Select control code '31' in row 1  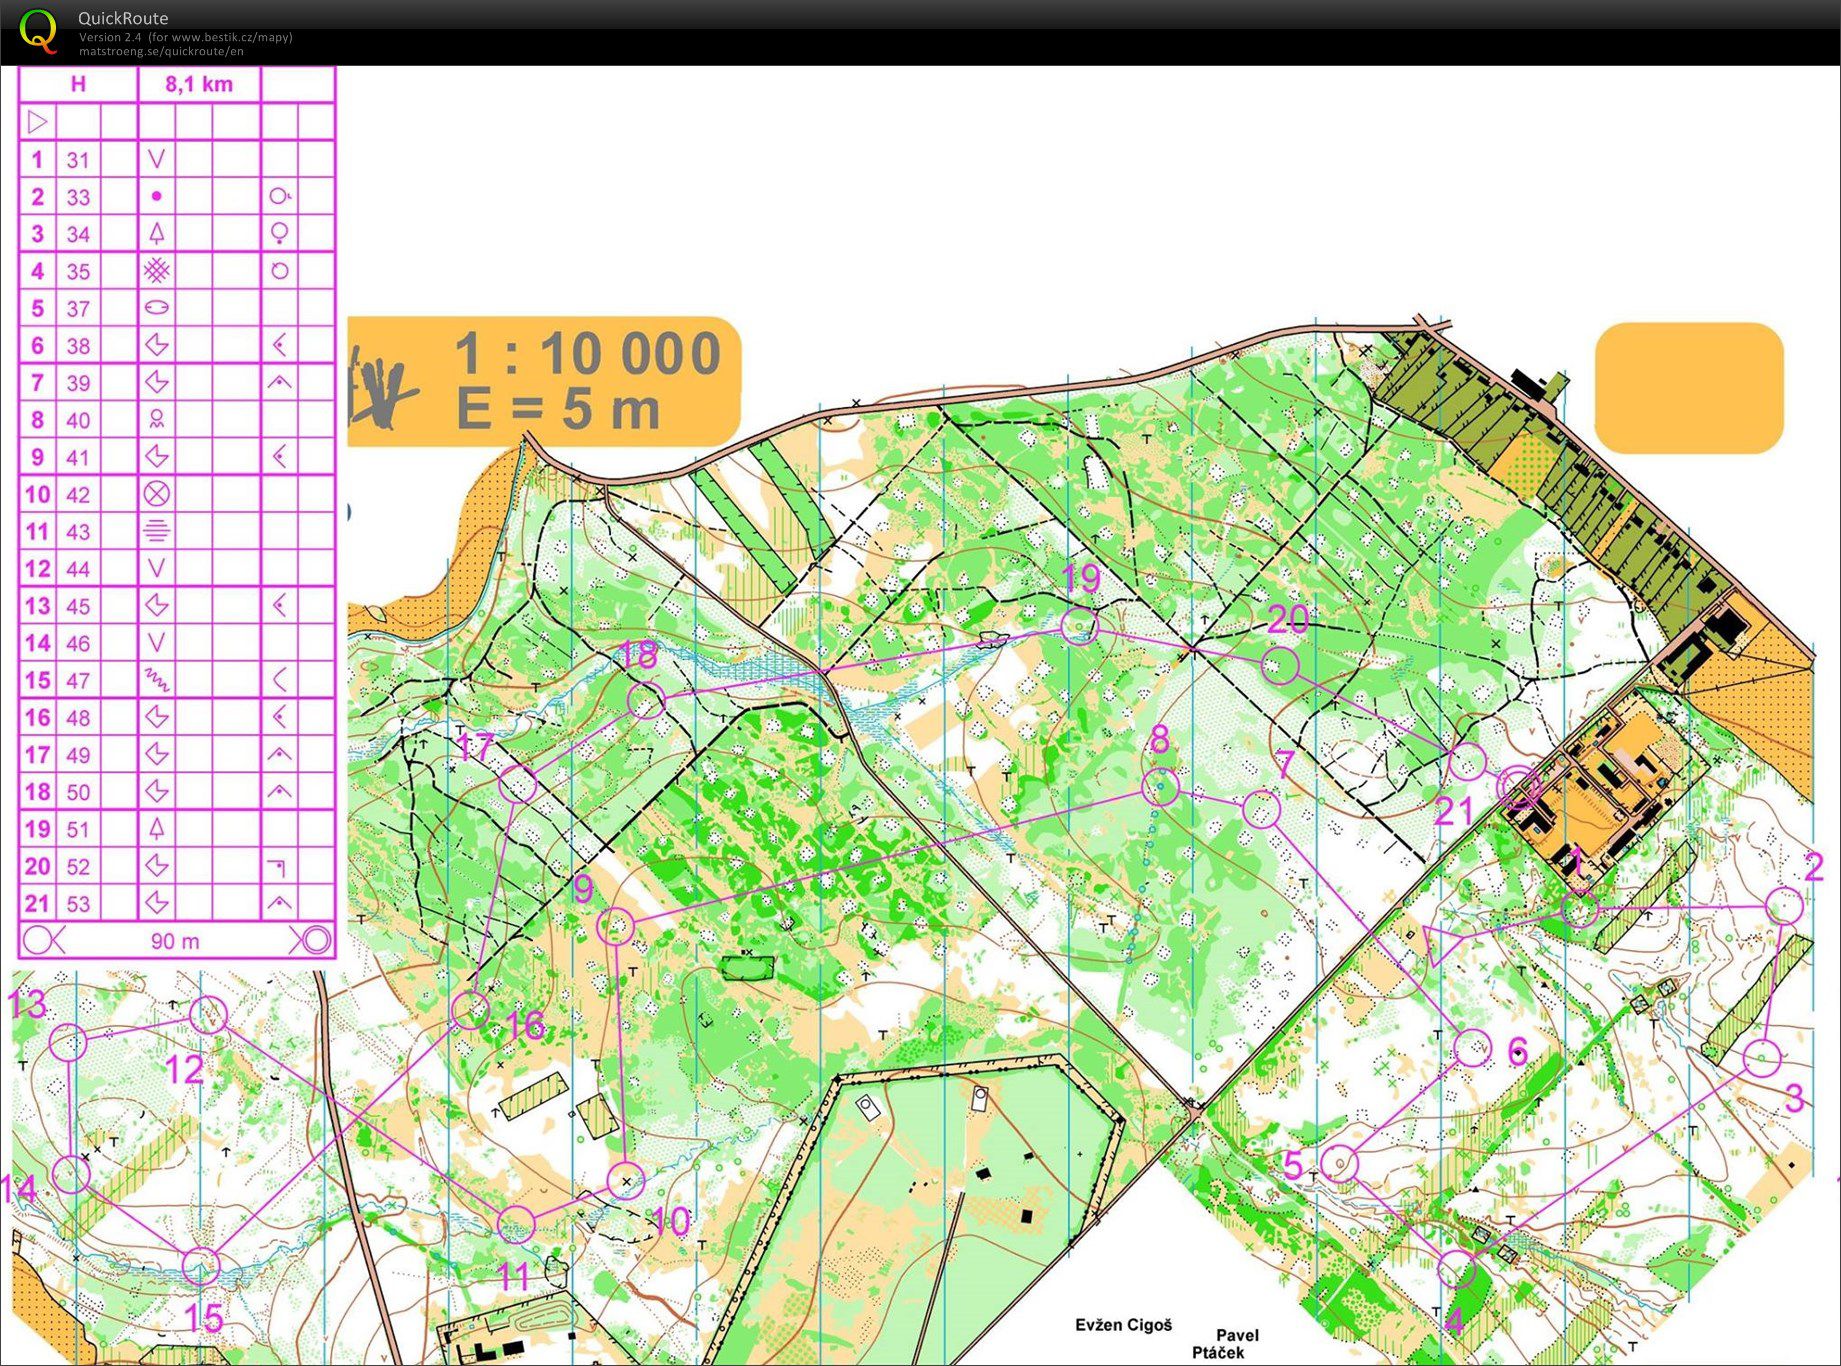click(78, 160)
